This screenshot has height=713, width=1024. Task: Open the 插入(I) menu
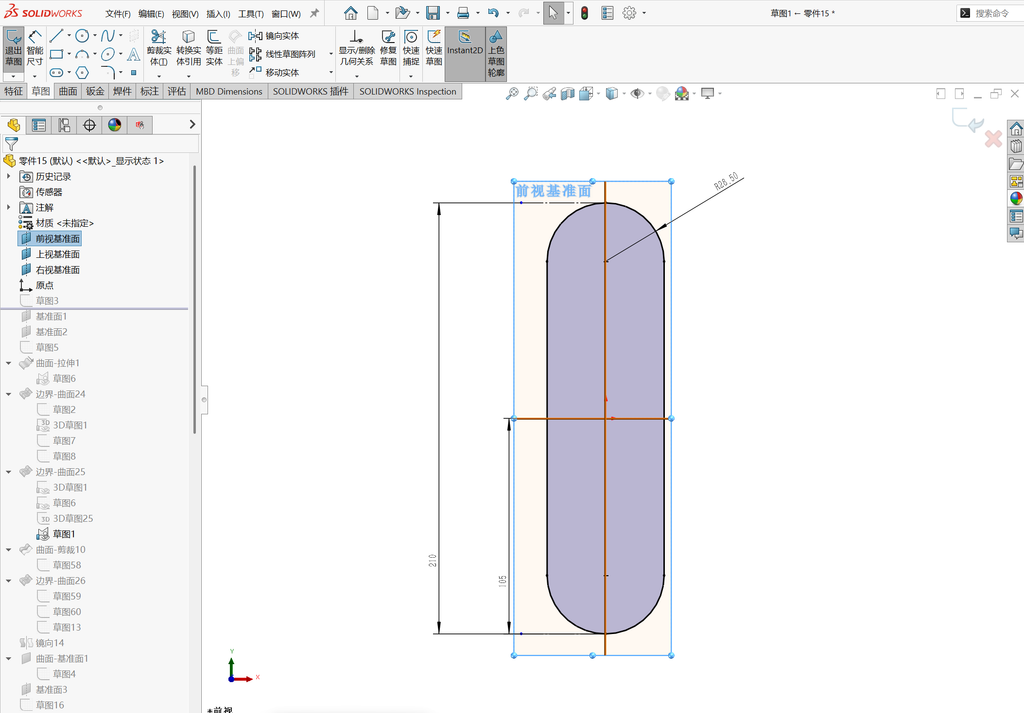point(218,13)
